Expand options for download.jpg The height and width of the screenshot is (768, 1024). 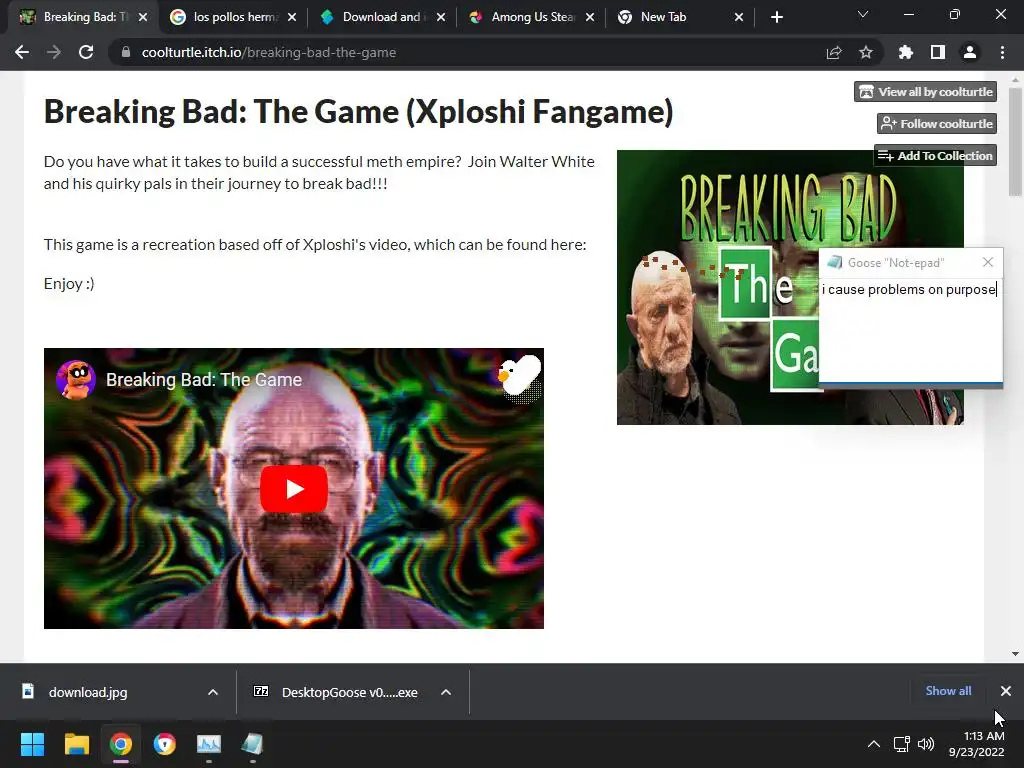point(213,692)
